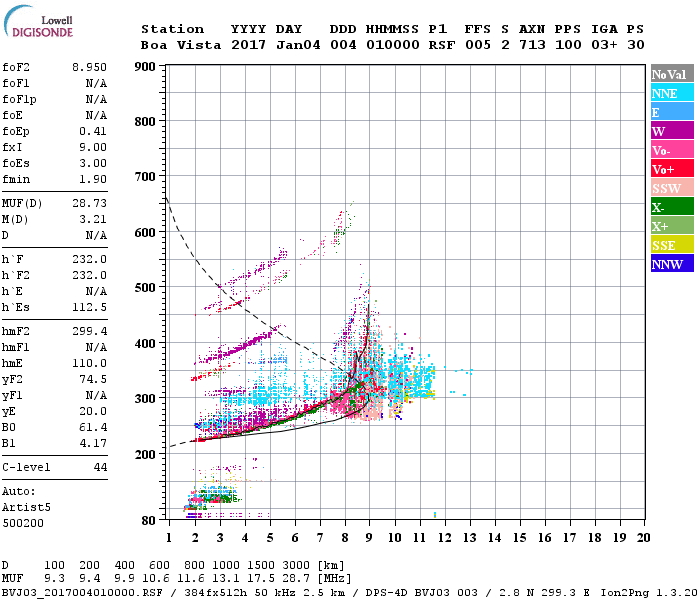Choose the dark green X- legend entry
The height and width of the screenshot is (600, 700).
coord(672,207)
